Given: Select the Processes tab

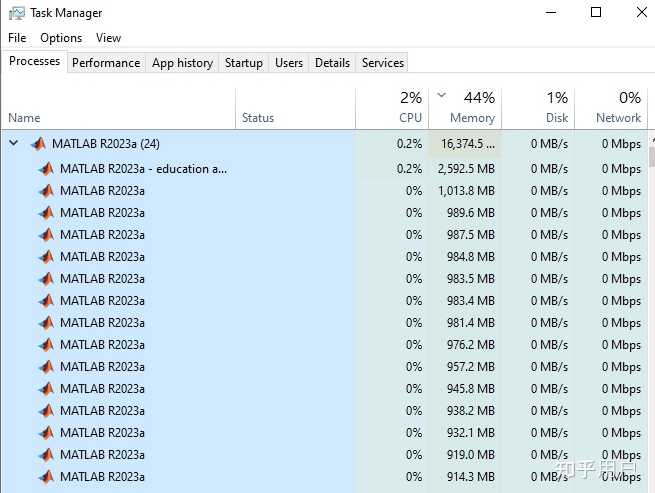Looking at the screenshot, I should 34,61.
